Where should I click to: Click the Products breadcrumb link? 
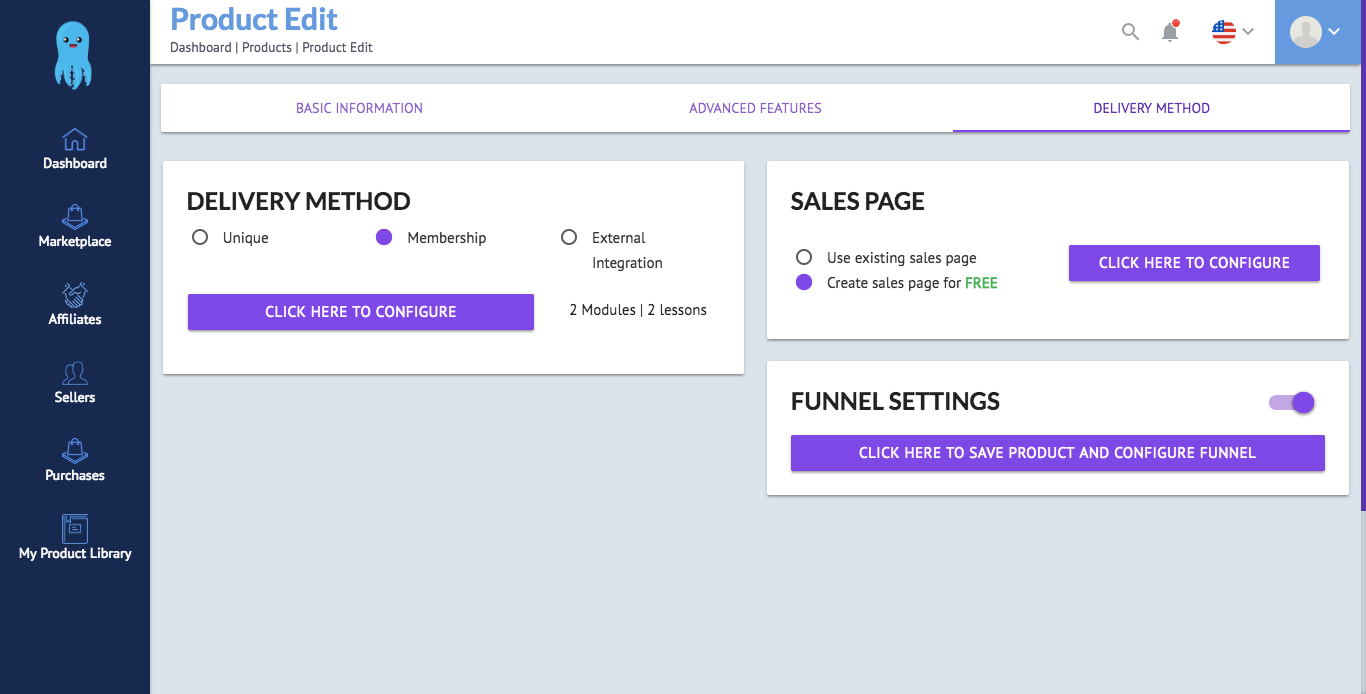[267, 47]
